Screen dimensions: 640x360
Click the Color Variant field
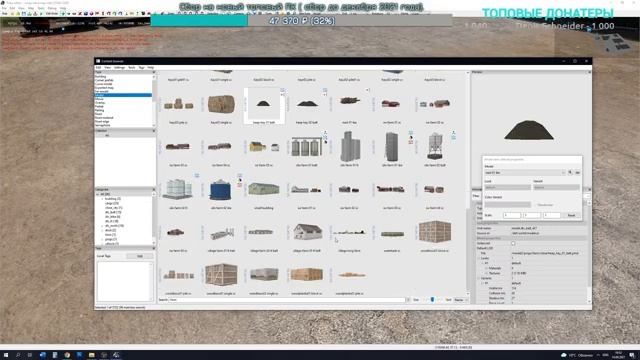pyautogui.click(x=507, y=204)
